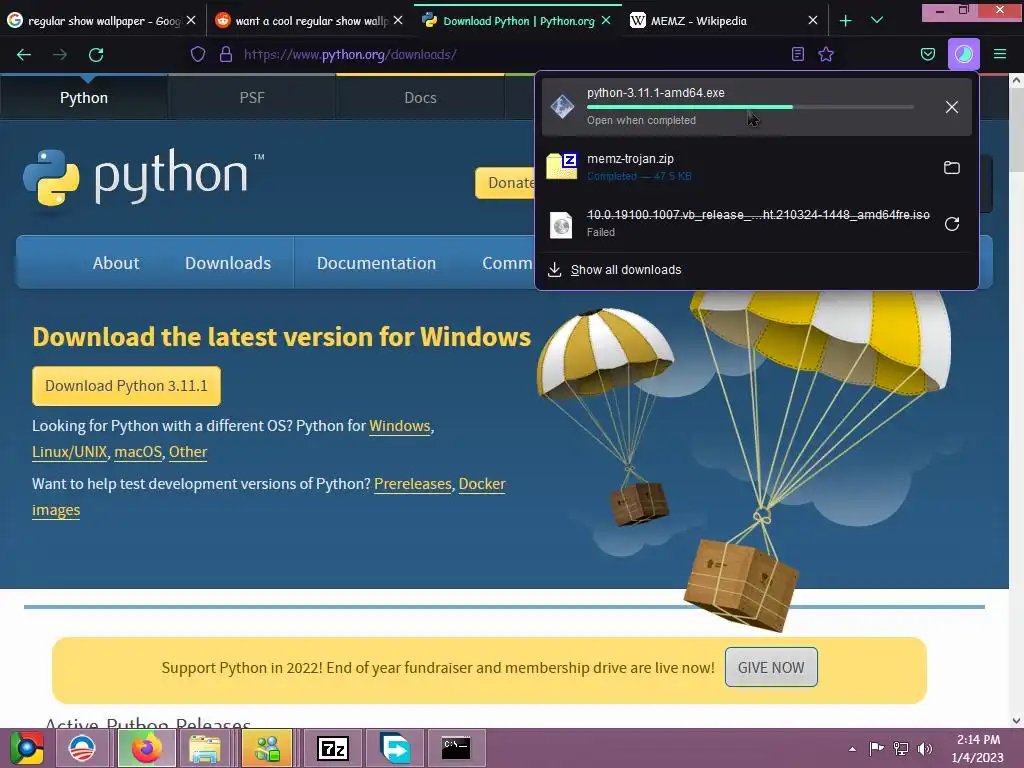1024x768 pixels.
Task: Click the python download progress bar
Action: [x=750, y=107]
